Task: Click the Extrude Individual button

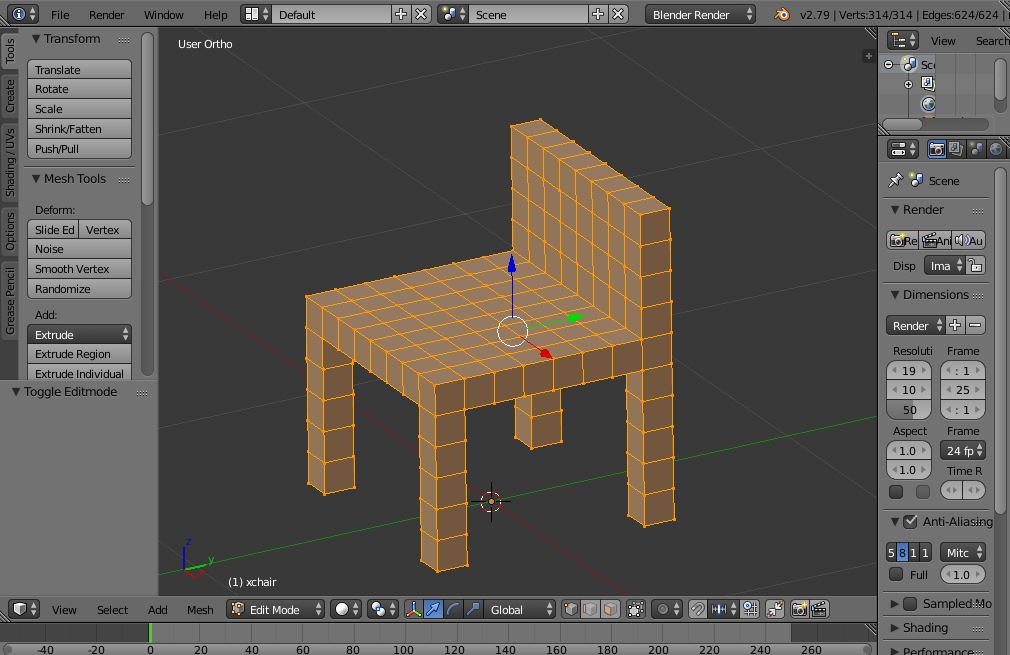Action: [79, 374]
